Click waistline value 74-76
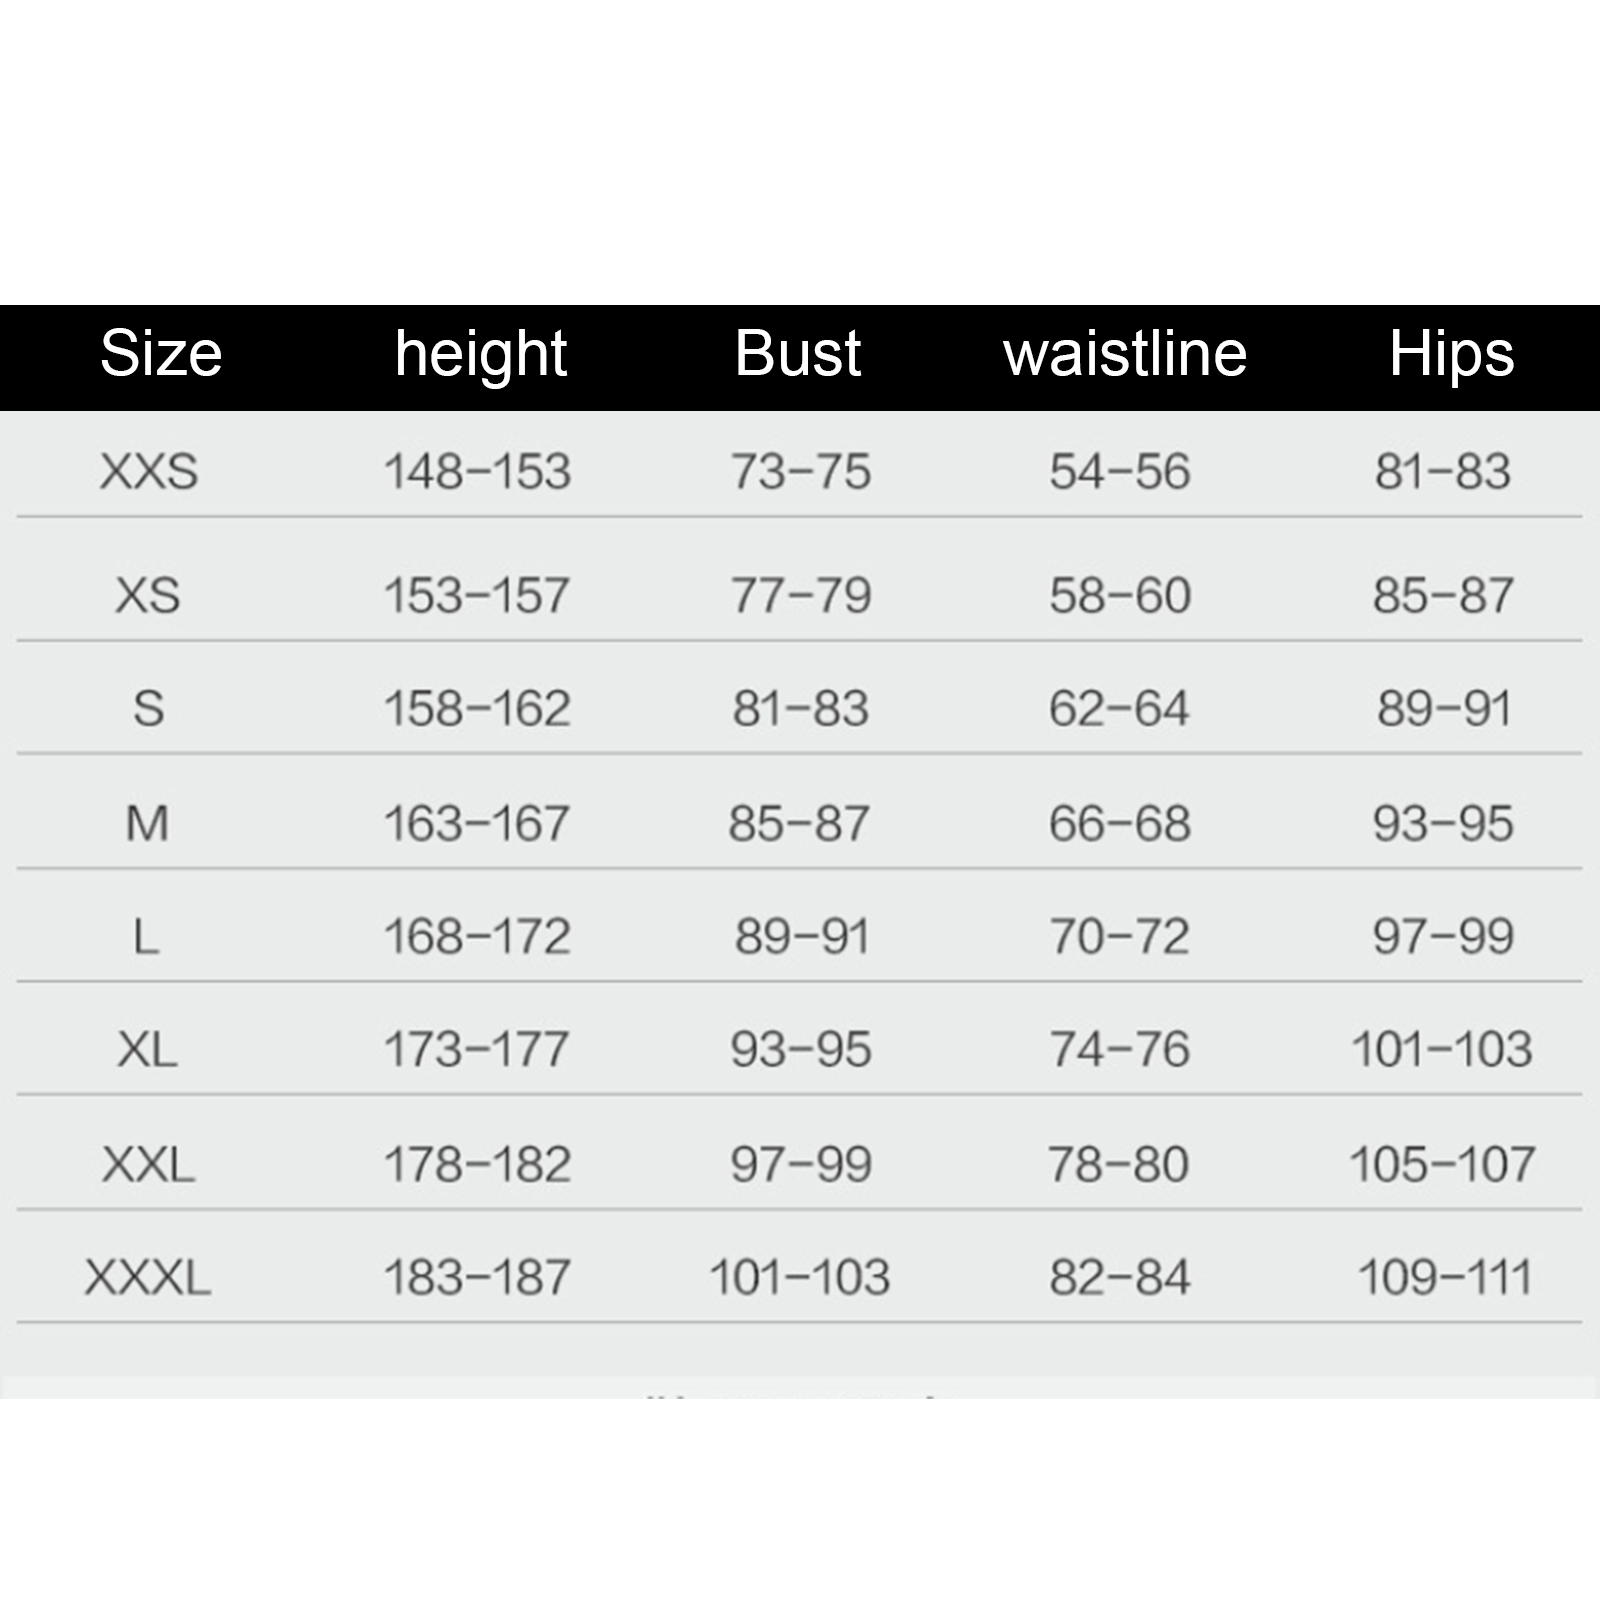The width and height of the screenshot is (1600, 1600). tap(1119, 1050)
